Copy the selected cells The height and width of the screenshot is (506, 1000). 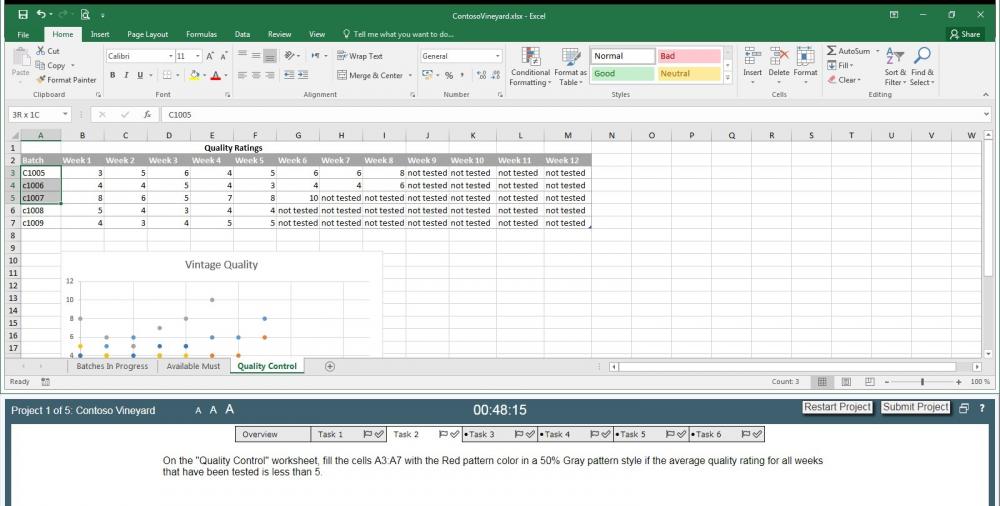[x=50, y=65]
